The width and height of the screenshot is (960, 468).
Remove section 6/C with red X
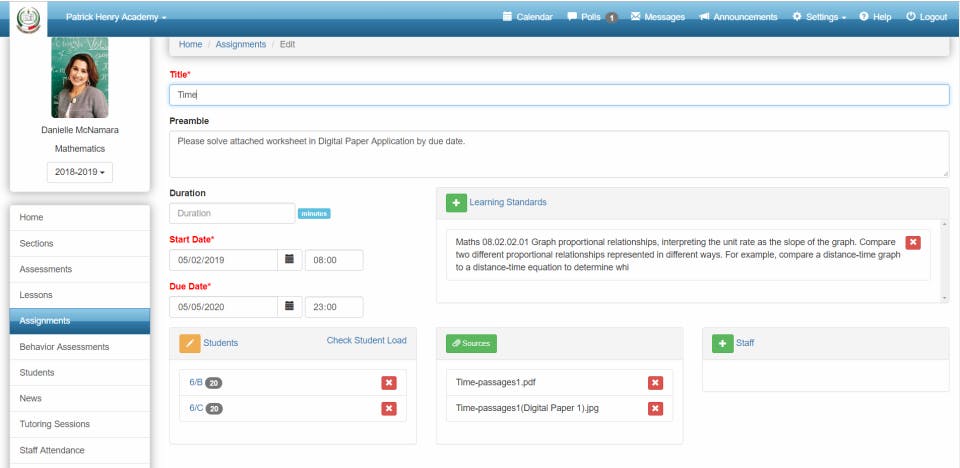pos(389,409)
